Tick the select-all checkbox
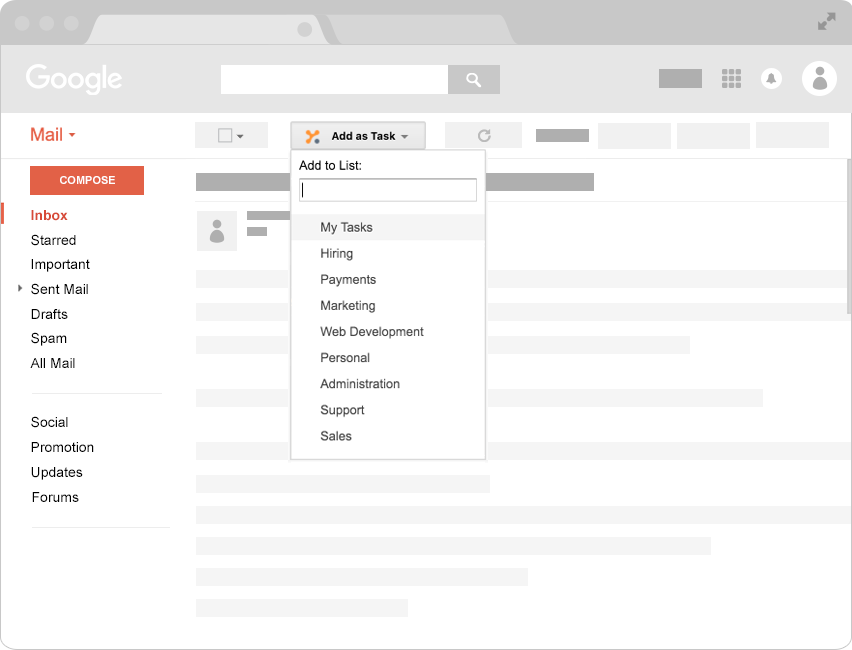This screenshot has height=650, width=852. pos(225,136)
